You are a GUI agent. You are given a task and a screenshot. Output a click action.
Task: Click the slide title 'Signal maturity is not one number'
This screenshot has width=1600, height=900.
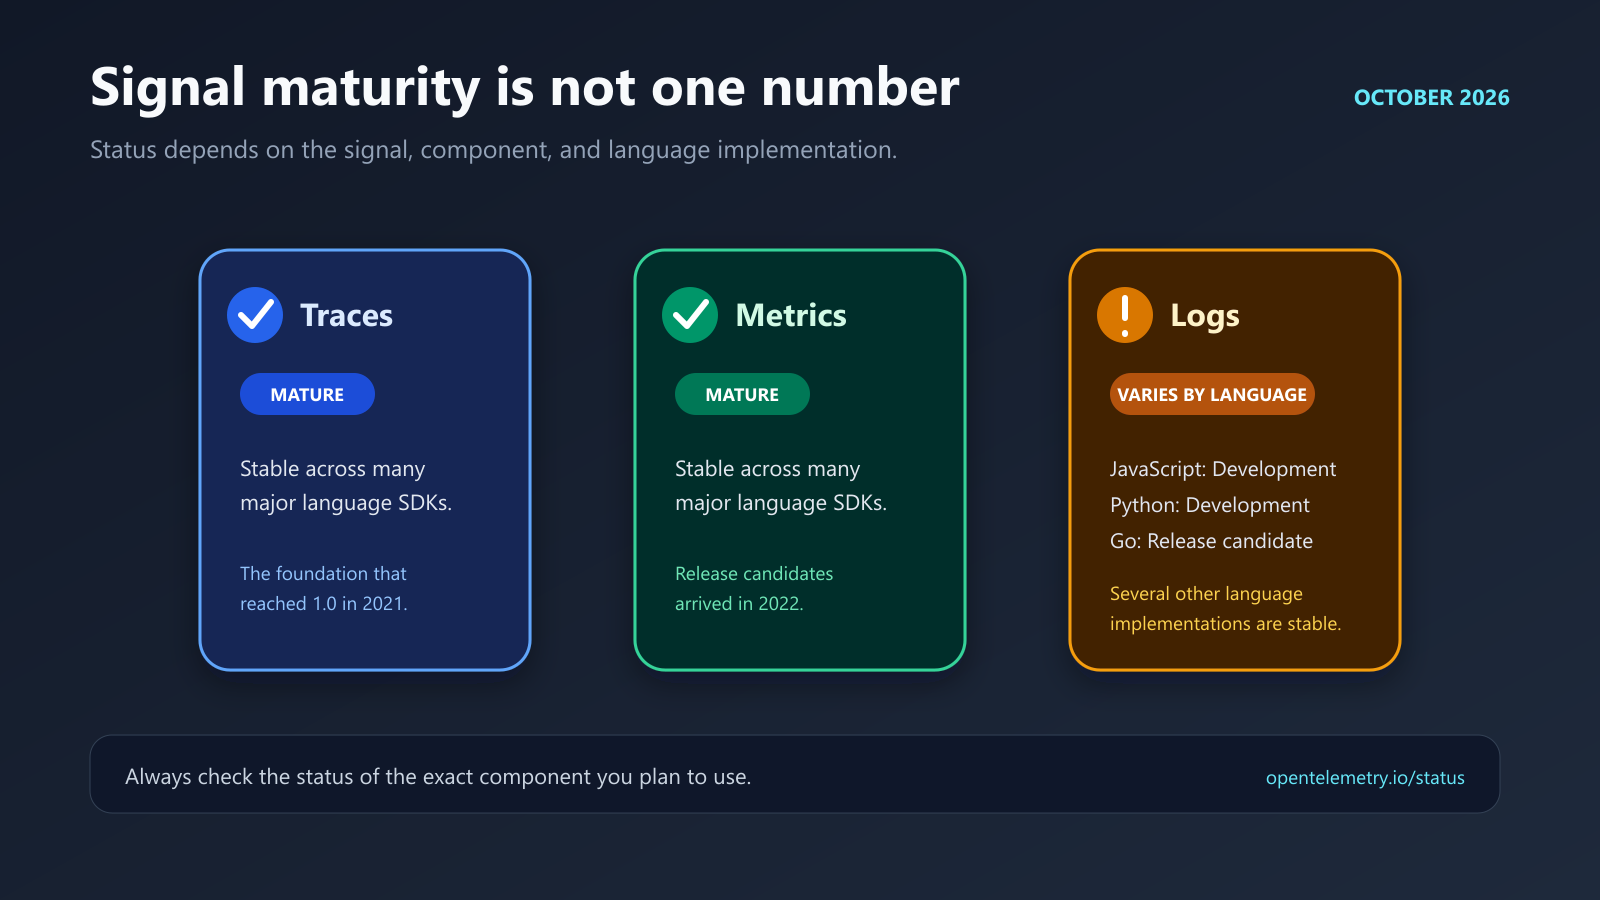[525, 88]
